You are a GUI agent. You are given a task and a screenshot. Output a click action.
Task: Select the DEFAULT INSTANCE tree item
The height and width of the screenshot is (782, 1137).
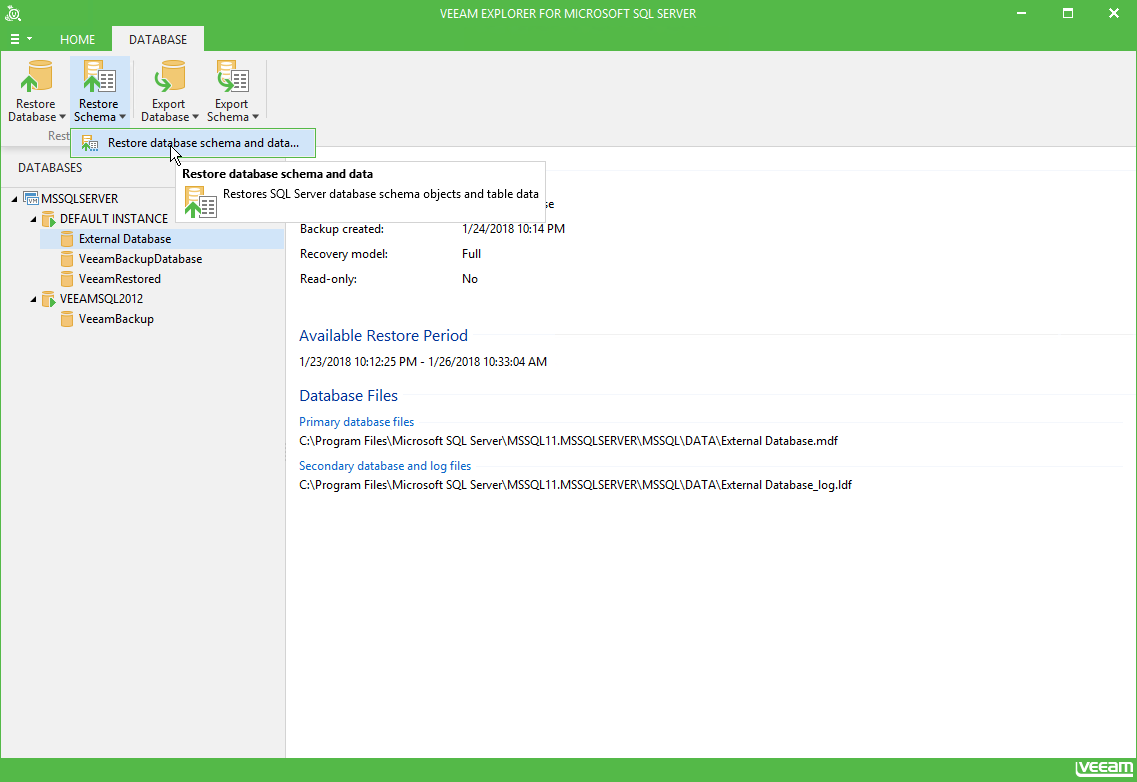click(114, 219)
